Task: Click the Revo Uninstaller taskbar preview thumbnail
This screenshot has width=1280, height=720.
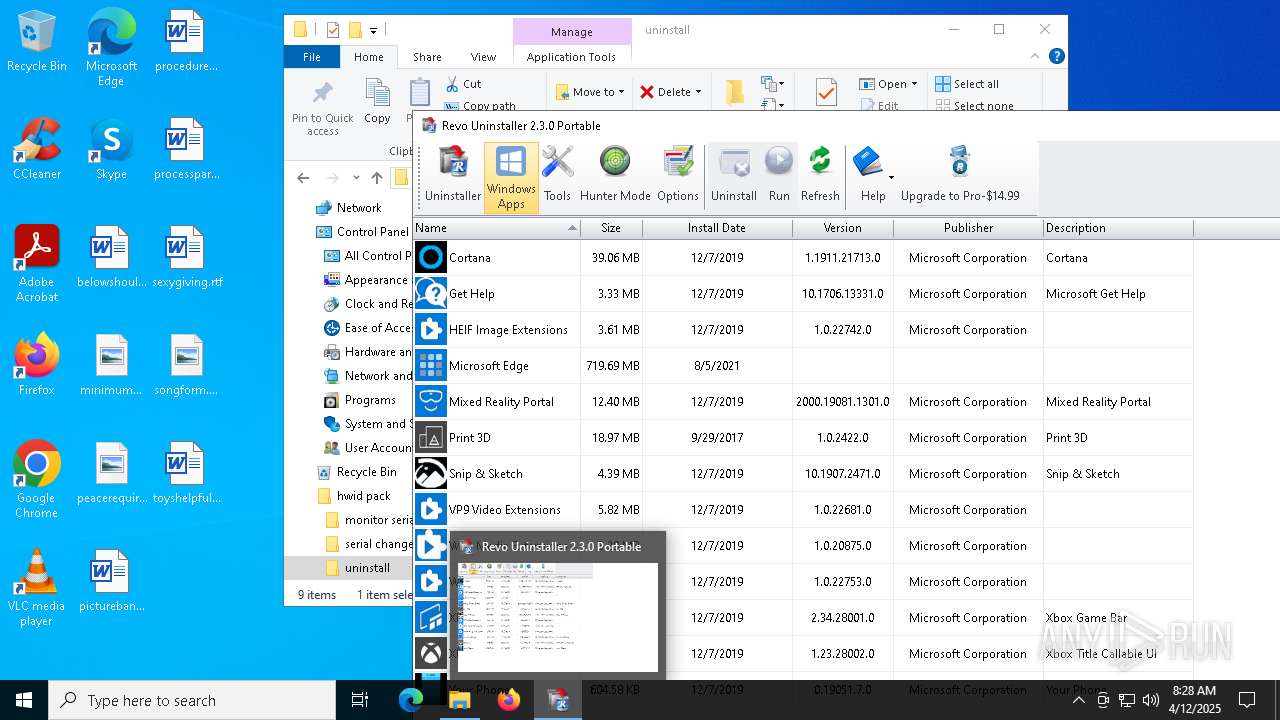Action: pos(557,616)
